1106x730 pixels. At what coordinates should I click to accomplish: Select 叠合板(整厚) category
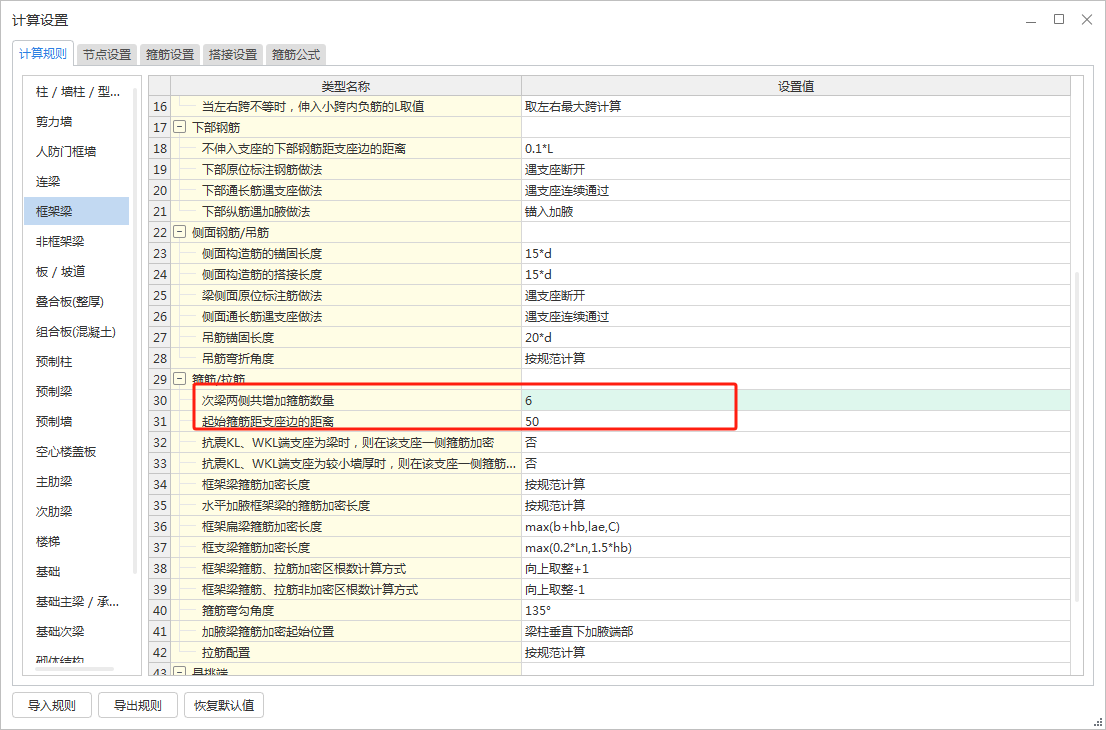click(x=76, y=301)
